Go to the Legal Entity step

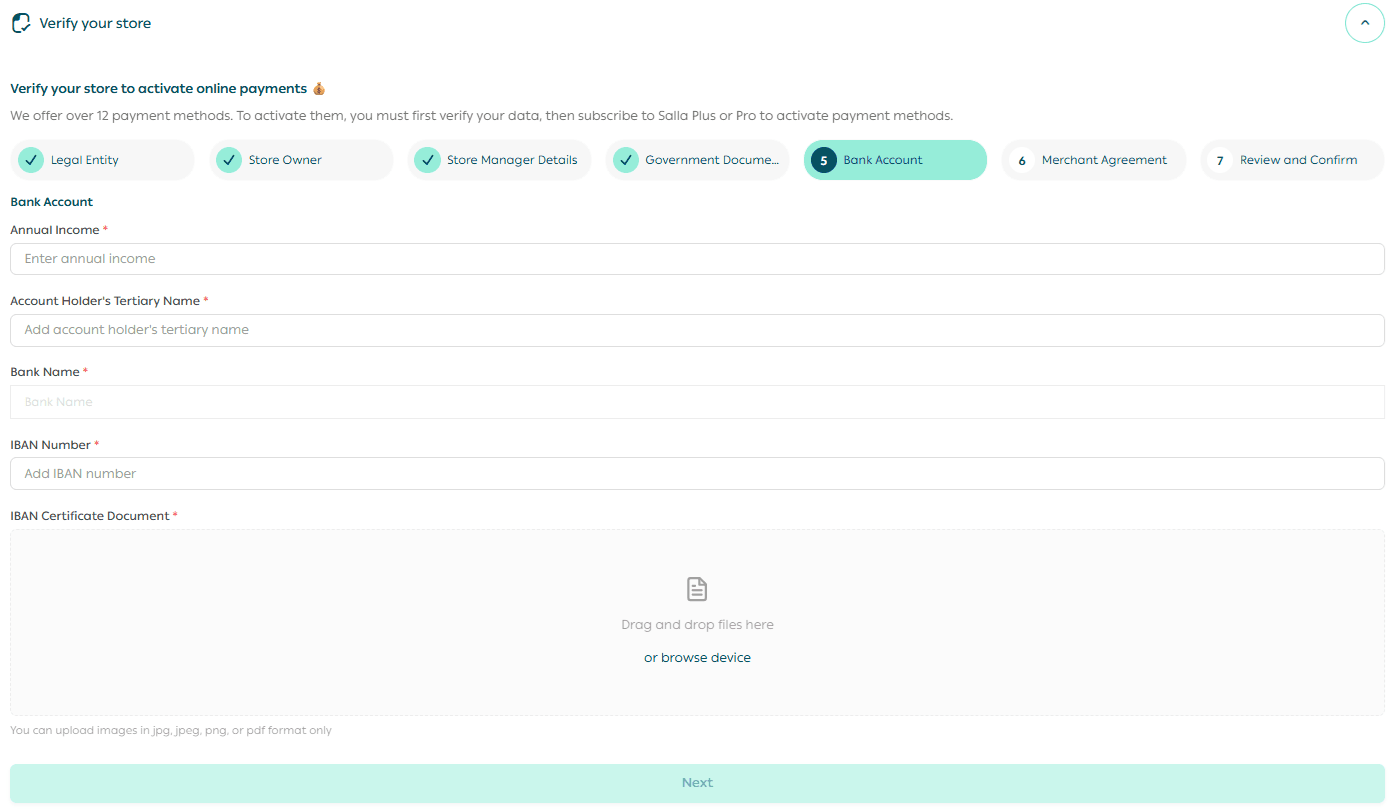[85, 160]
